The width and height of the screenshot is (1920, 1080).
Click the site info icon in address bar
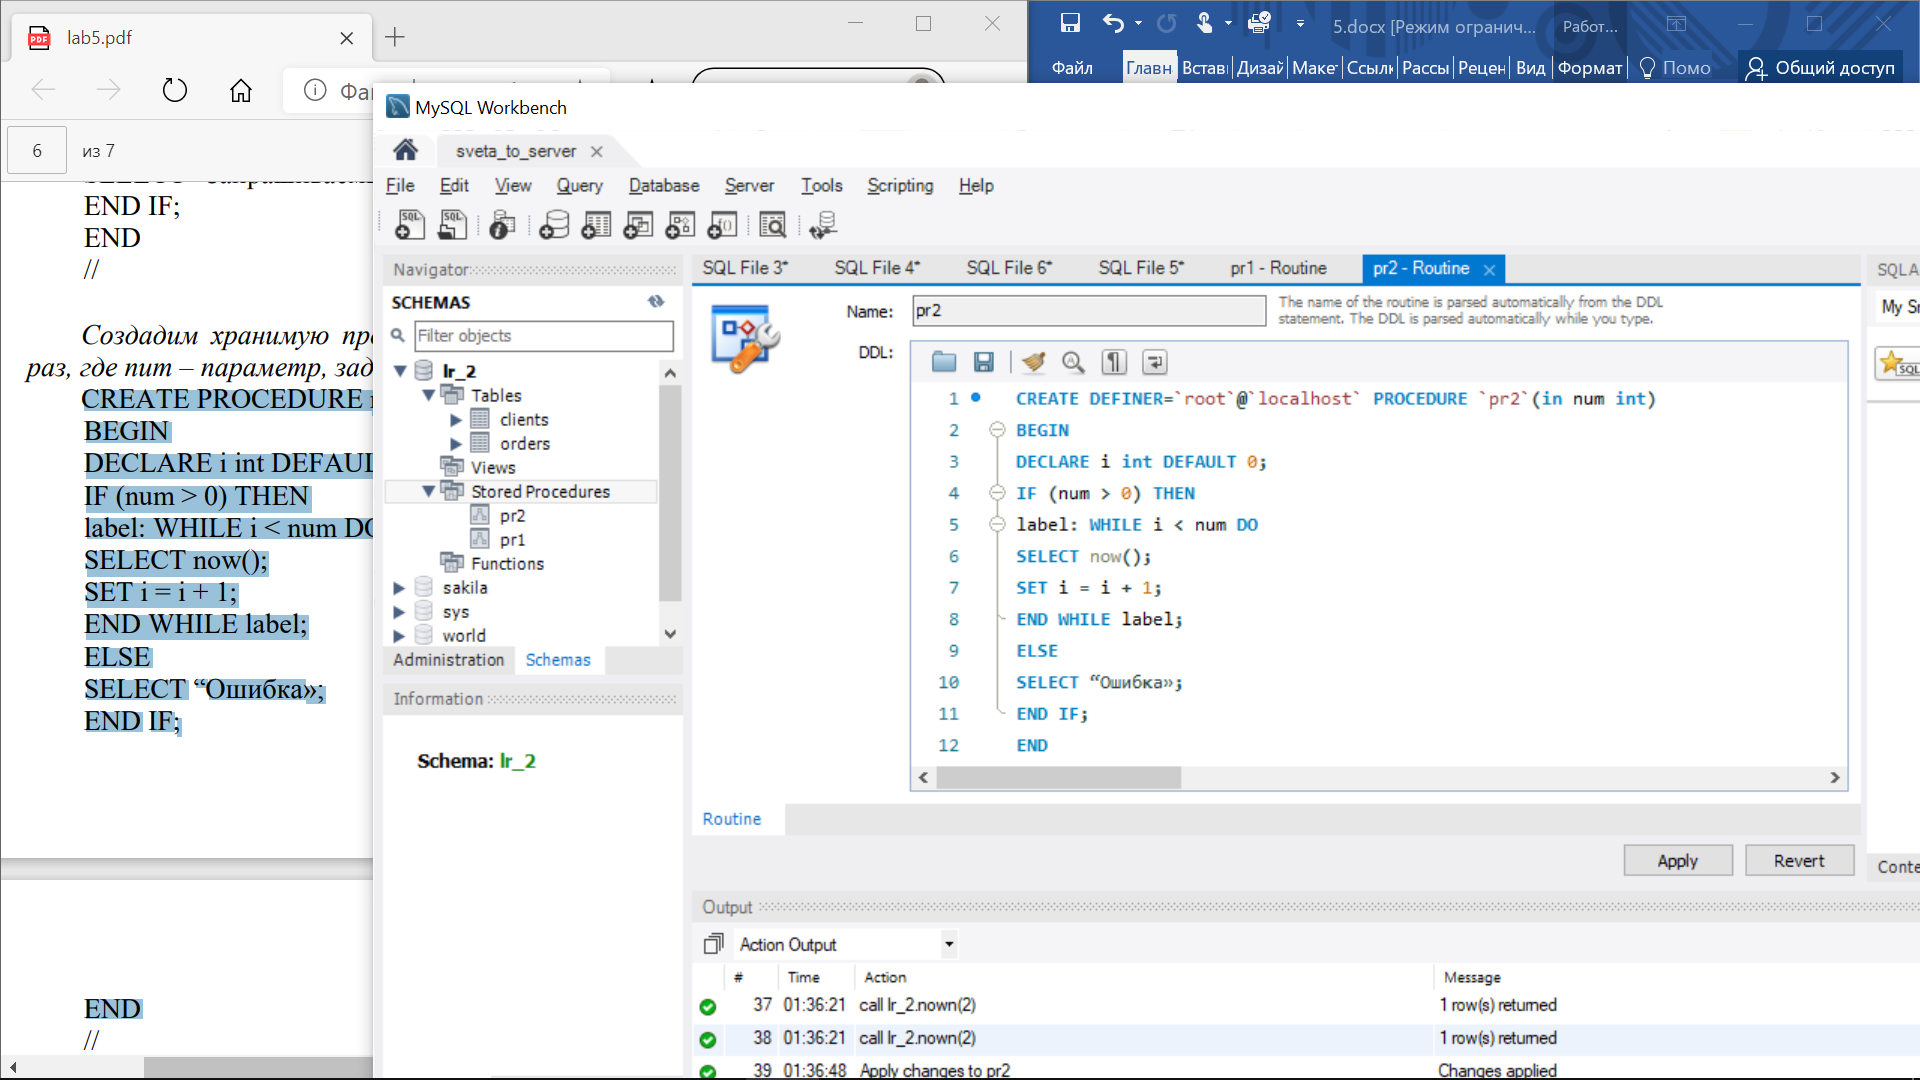tap(315, 90)
